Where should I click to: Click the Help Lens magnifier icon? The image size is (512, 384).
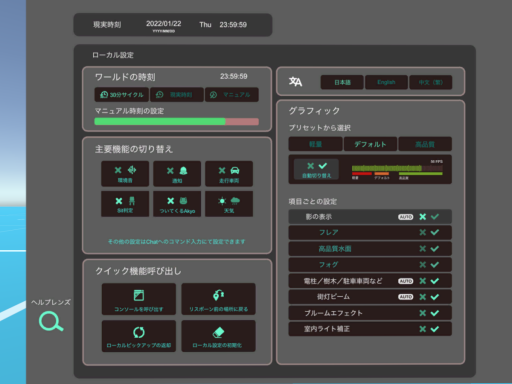[x=51, y=321]
